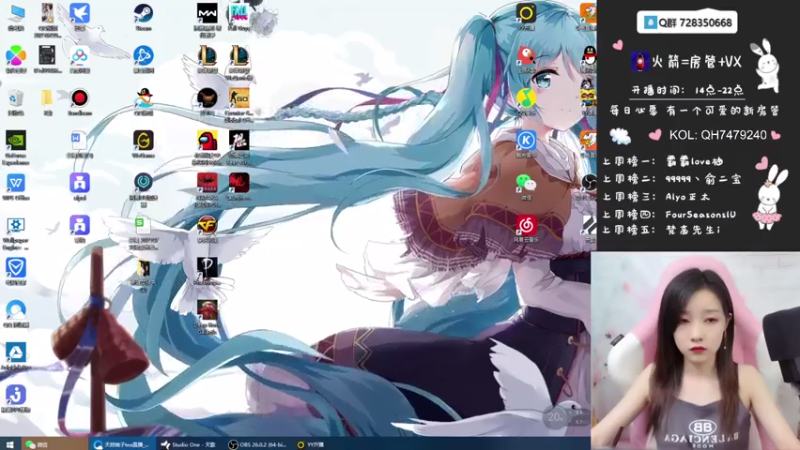The width and height of the screenshot is (800, 450).
Task: Click the Q群 728350668 label
Action: pyautogui.click(x=687, y=22)
